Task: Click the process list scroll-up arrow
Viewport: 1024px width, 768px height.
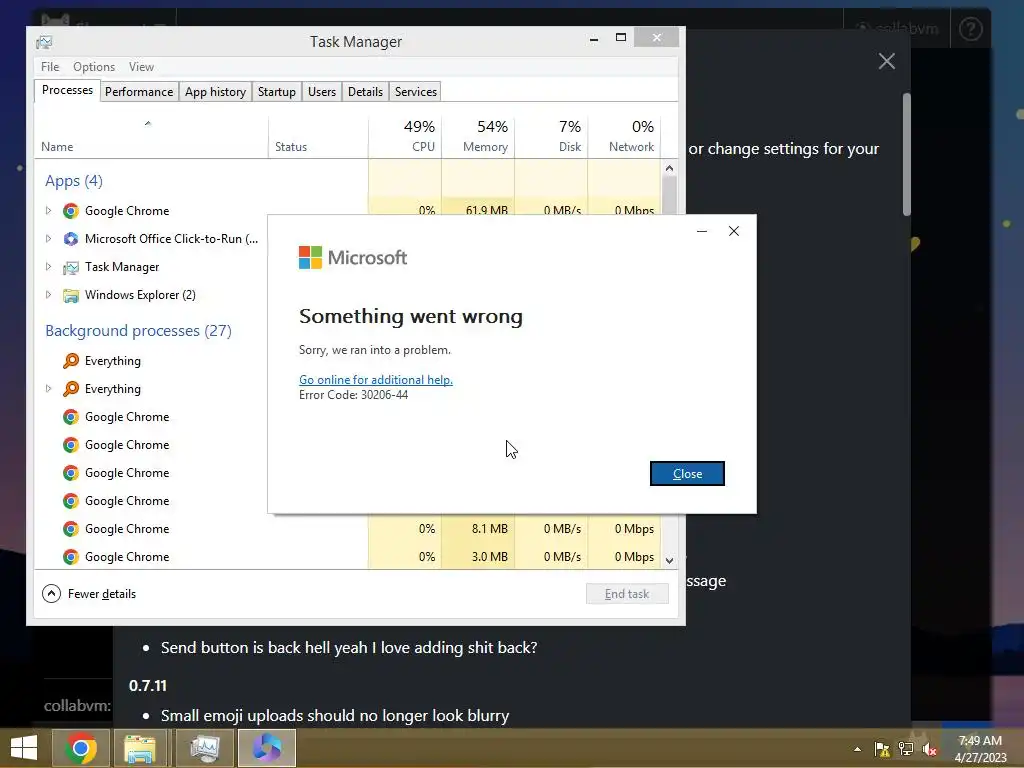Action: [669, 168]
